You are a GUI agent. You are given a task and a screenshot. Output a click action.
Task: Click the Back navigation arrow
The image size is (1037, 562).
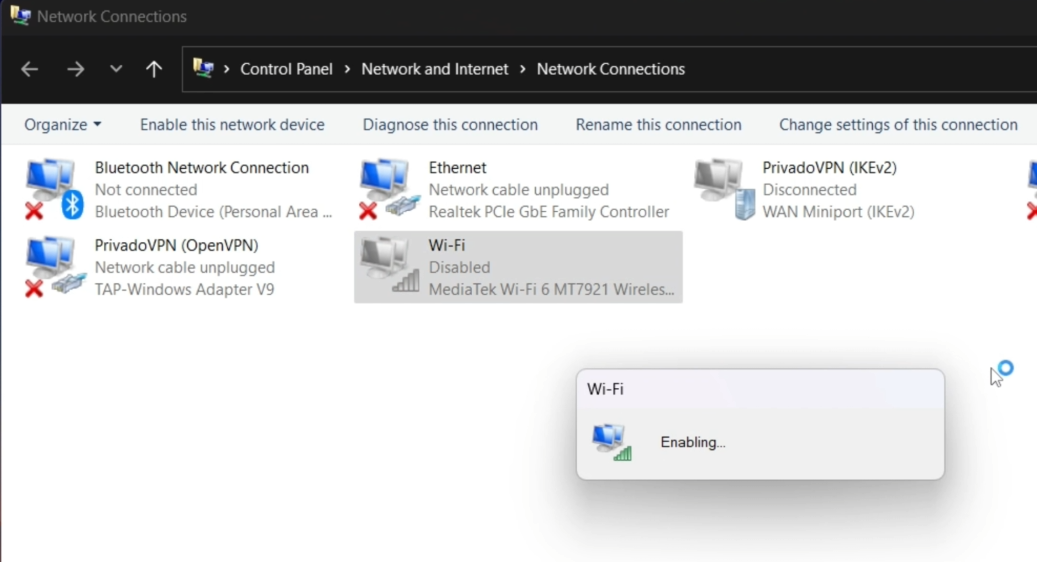(x=30, y=69)
